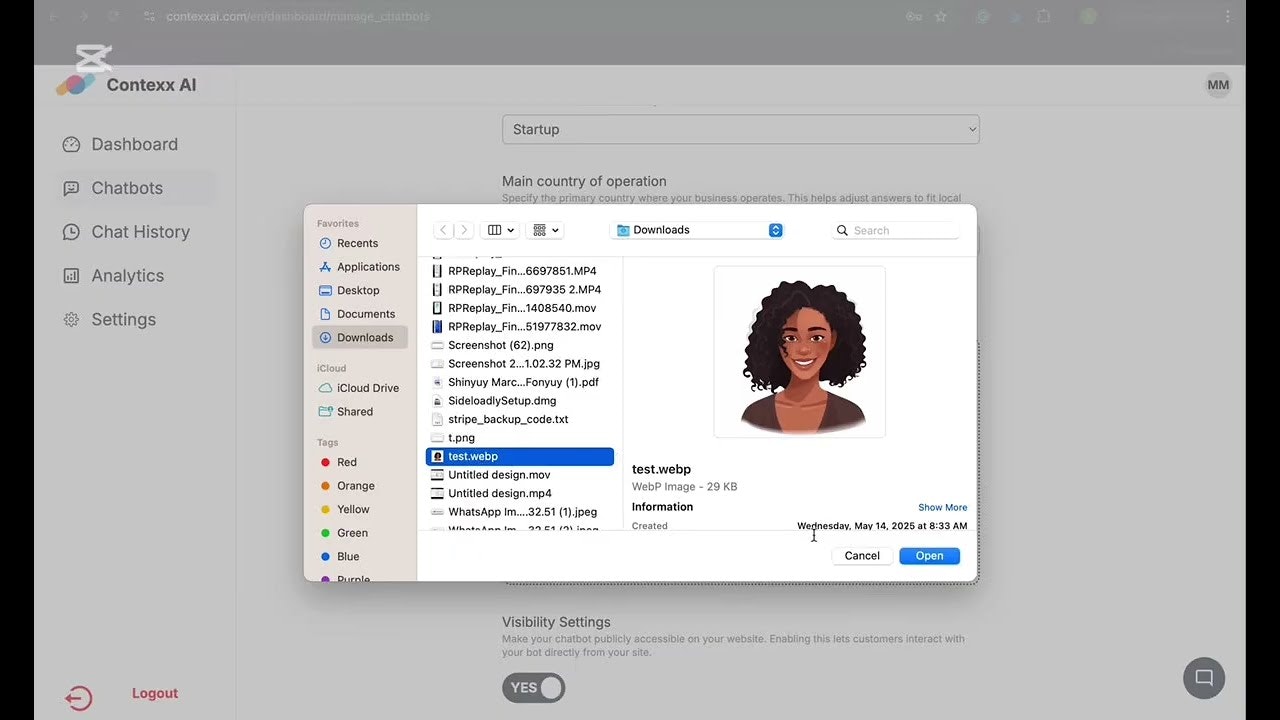Bookmark page with star icon

click(x=941, y=16)
